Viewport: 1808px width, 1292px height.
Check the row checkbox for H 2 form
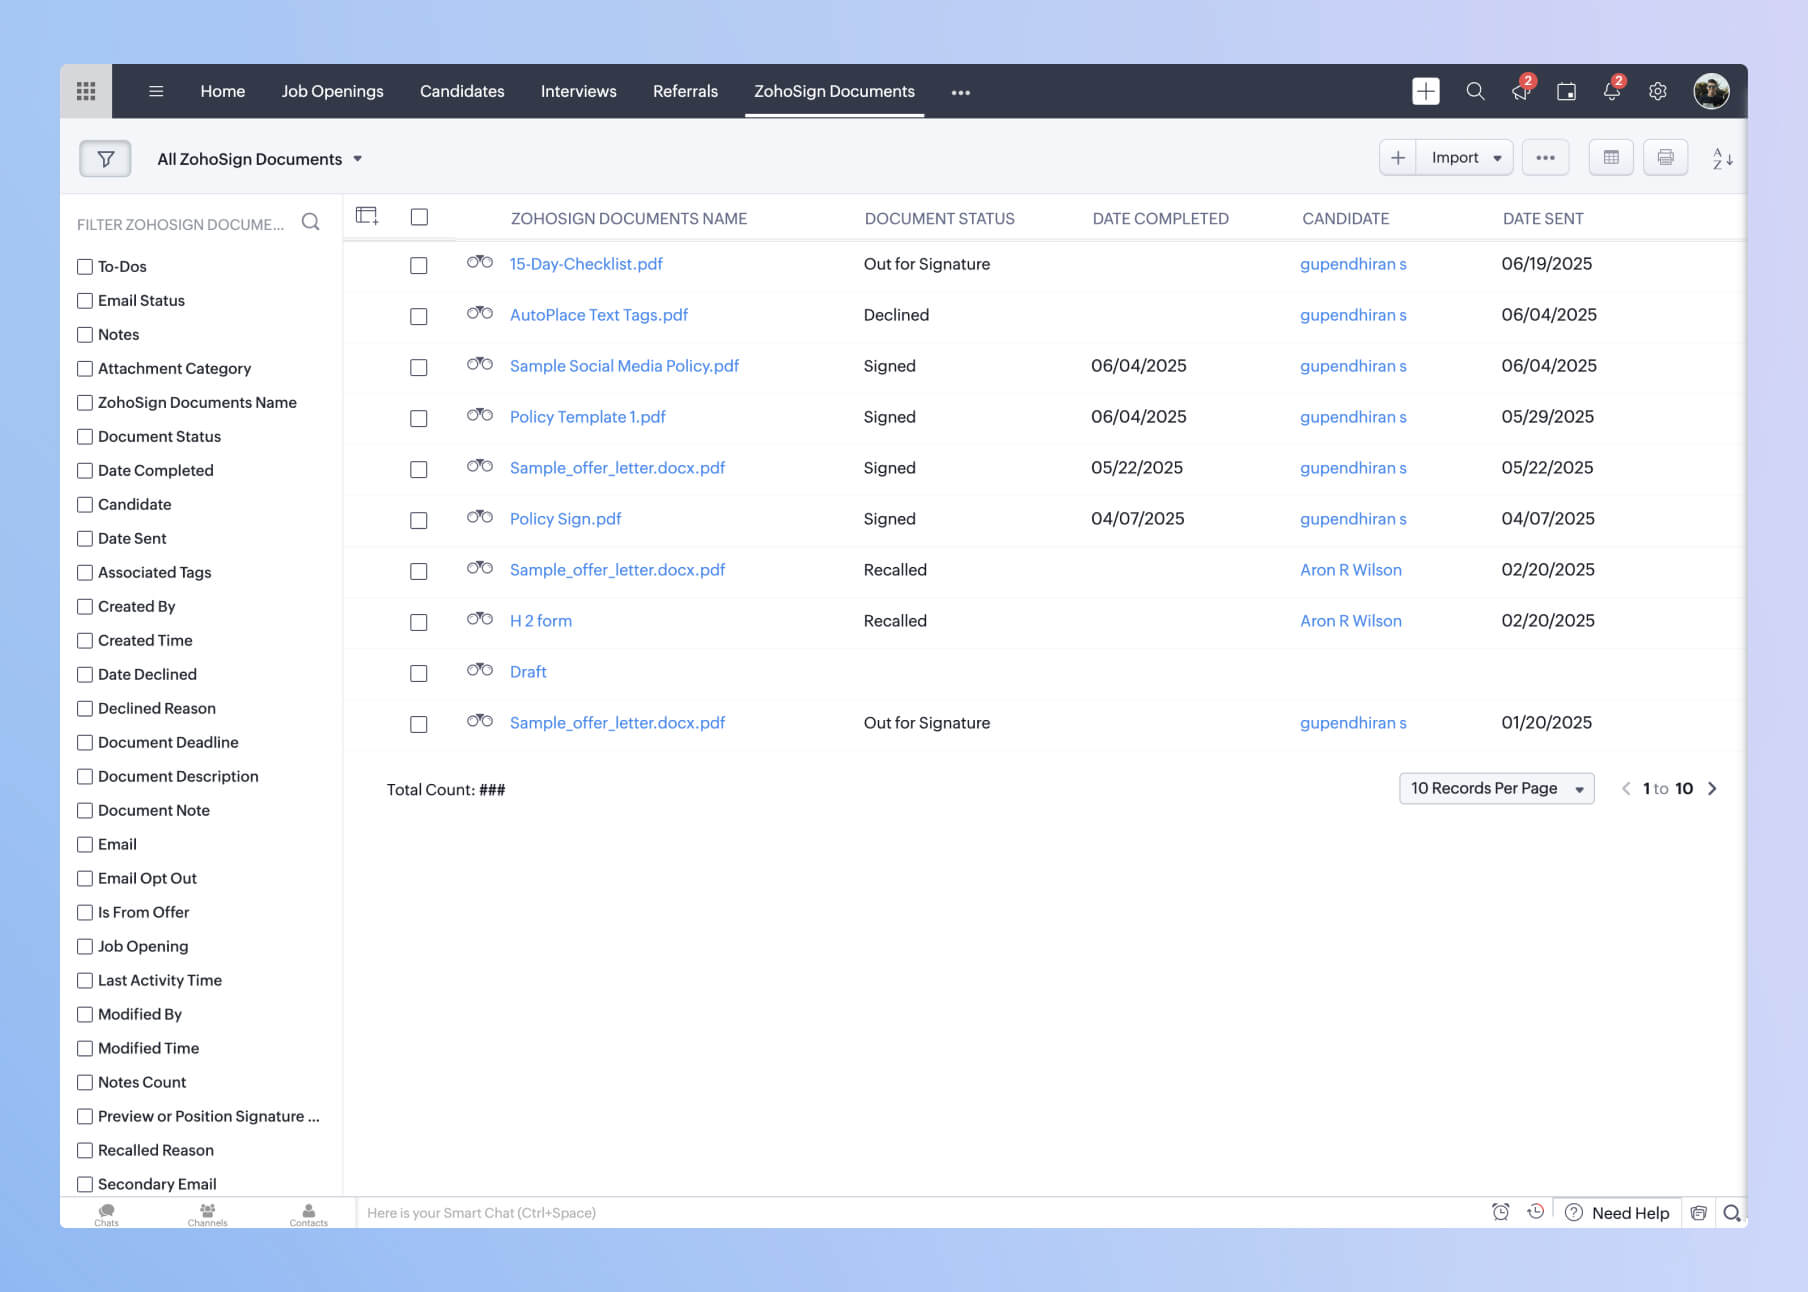pyautogui.click(x=419, y=622)
